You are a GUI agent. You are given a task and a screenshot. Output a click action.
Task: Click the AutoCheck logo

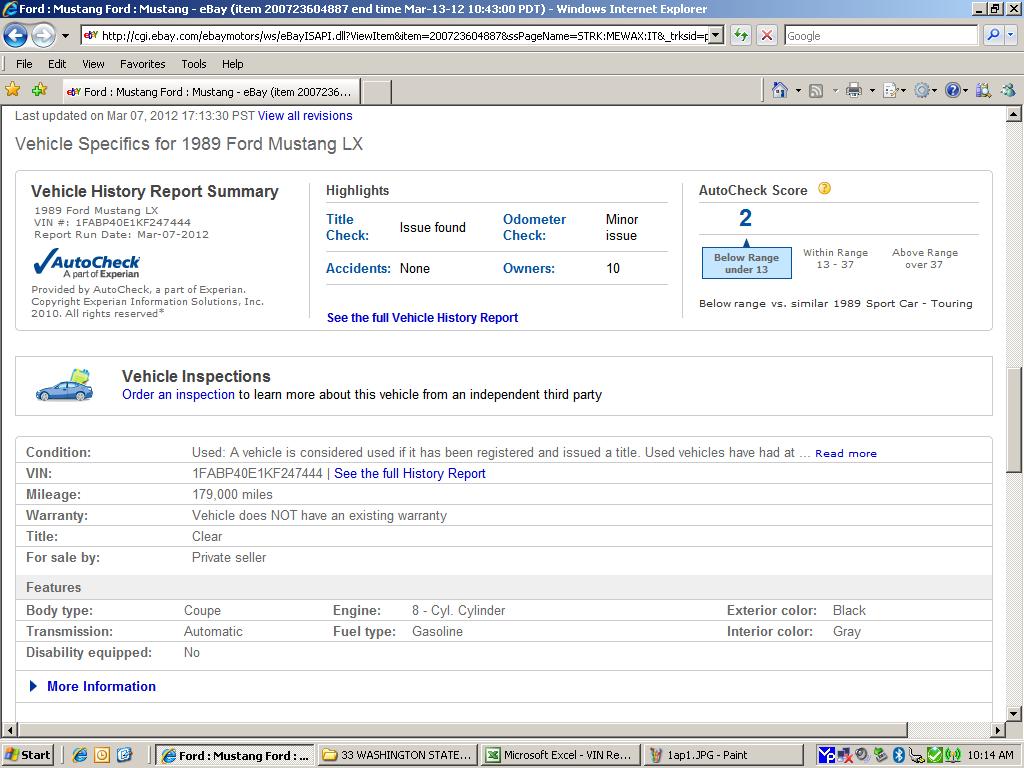click(86, 264)
